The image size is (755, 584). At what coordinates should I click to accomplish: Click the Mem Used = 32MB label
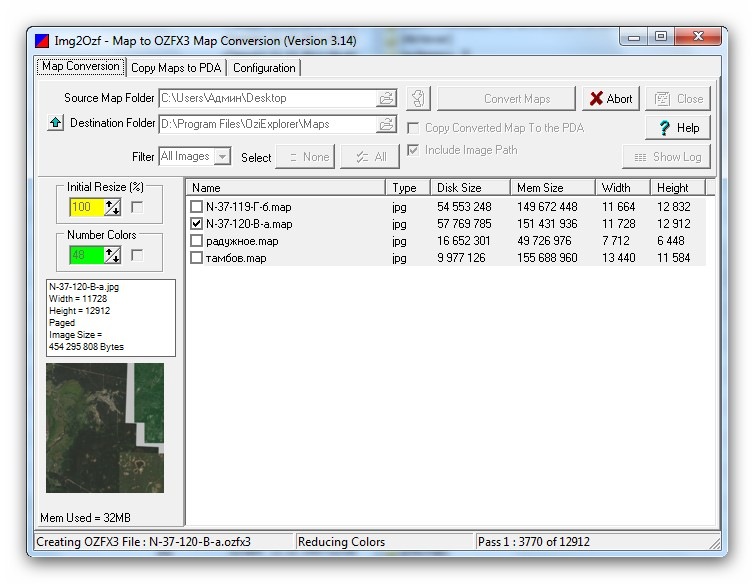(x=85, y=518)
